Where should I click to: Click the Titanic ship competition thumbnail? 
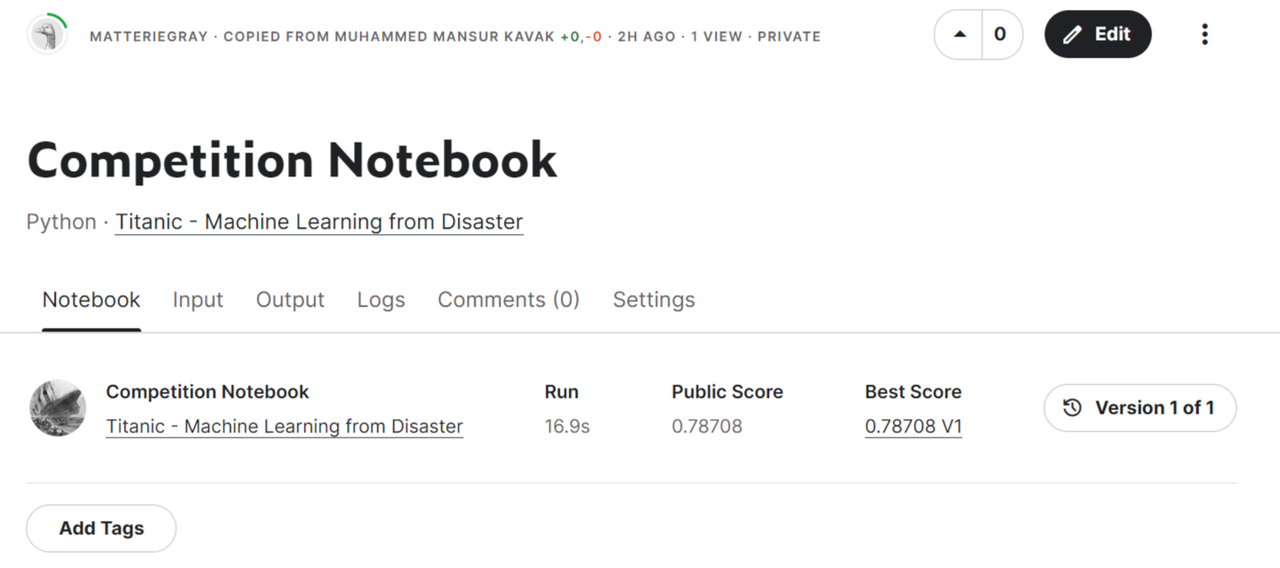pyautogui.click(x=58, y=408)
